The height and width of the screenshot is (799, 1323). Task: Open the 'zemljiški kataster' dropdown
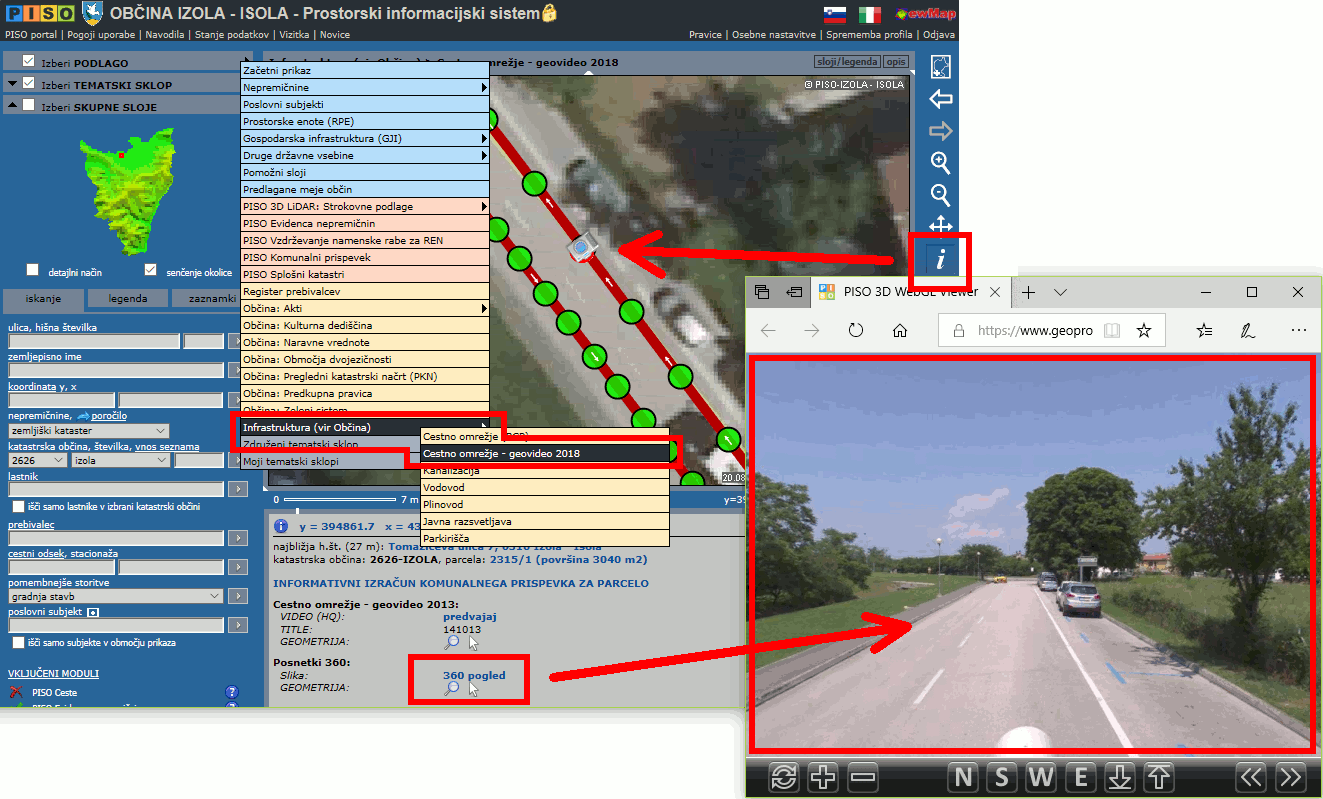tap(89, 430)
